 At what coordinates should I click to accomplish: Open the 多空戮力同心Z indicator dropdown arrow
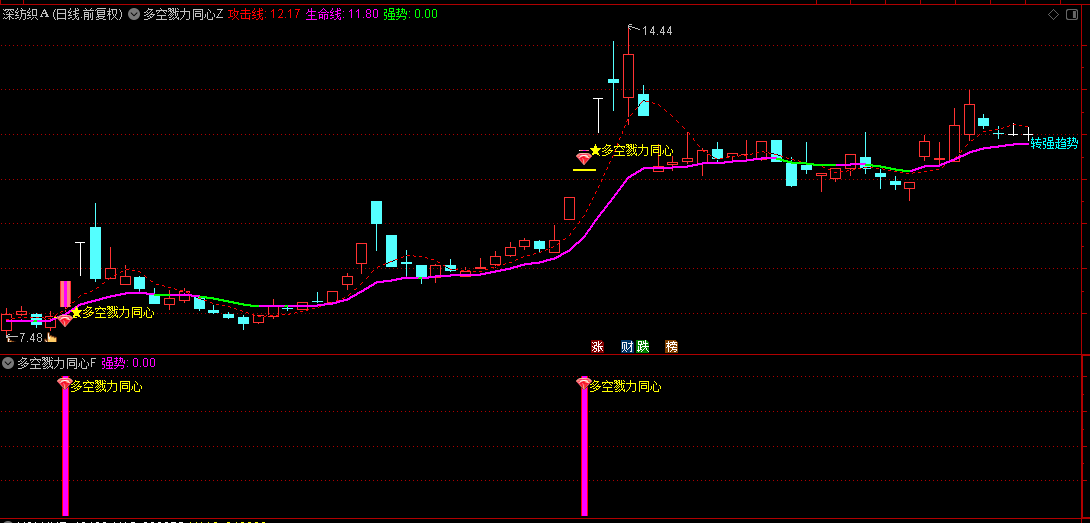[x=134, y=14]
